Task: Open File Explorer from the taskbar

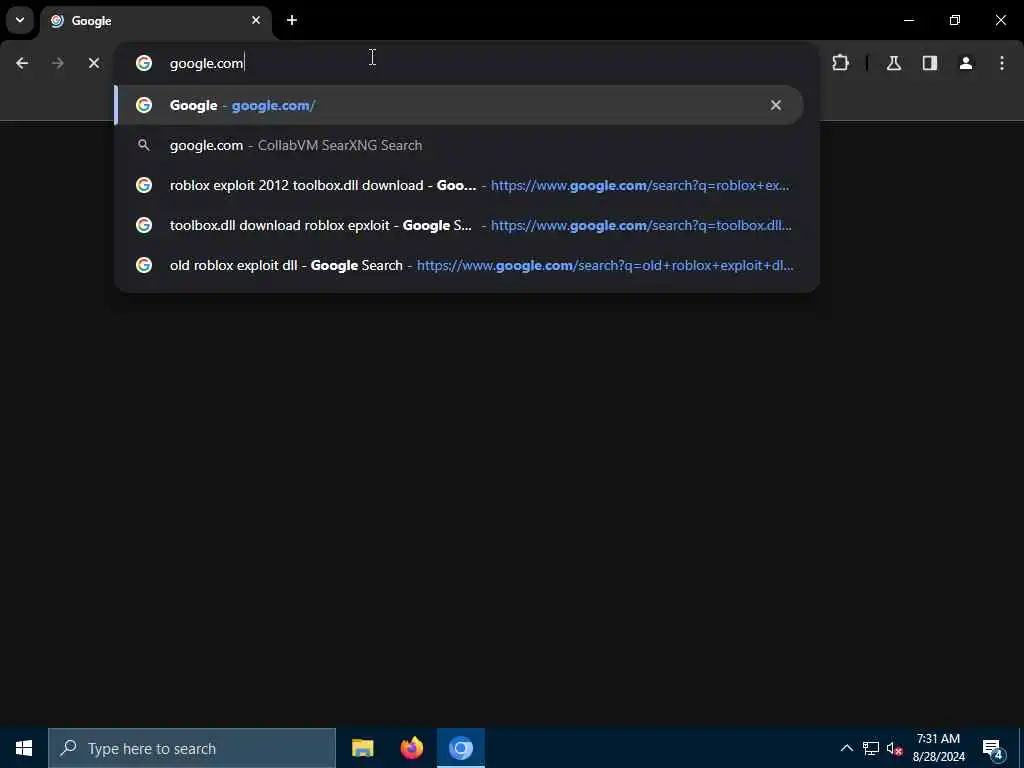Action: [x=362, y=748]
